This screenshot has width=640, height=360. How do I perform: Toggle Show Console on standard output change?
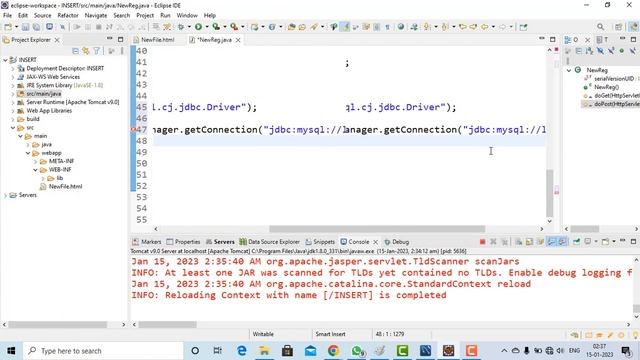[551, 242]
